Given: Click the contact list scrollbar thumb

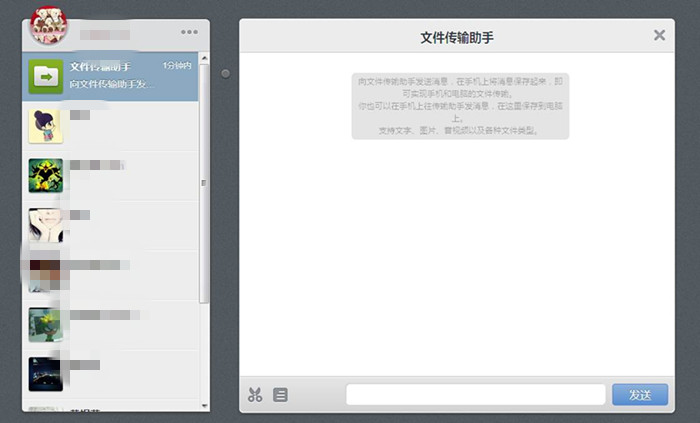Looking at the screenshot, I should [x=204, y=183].
